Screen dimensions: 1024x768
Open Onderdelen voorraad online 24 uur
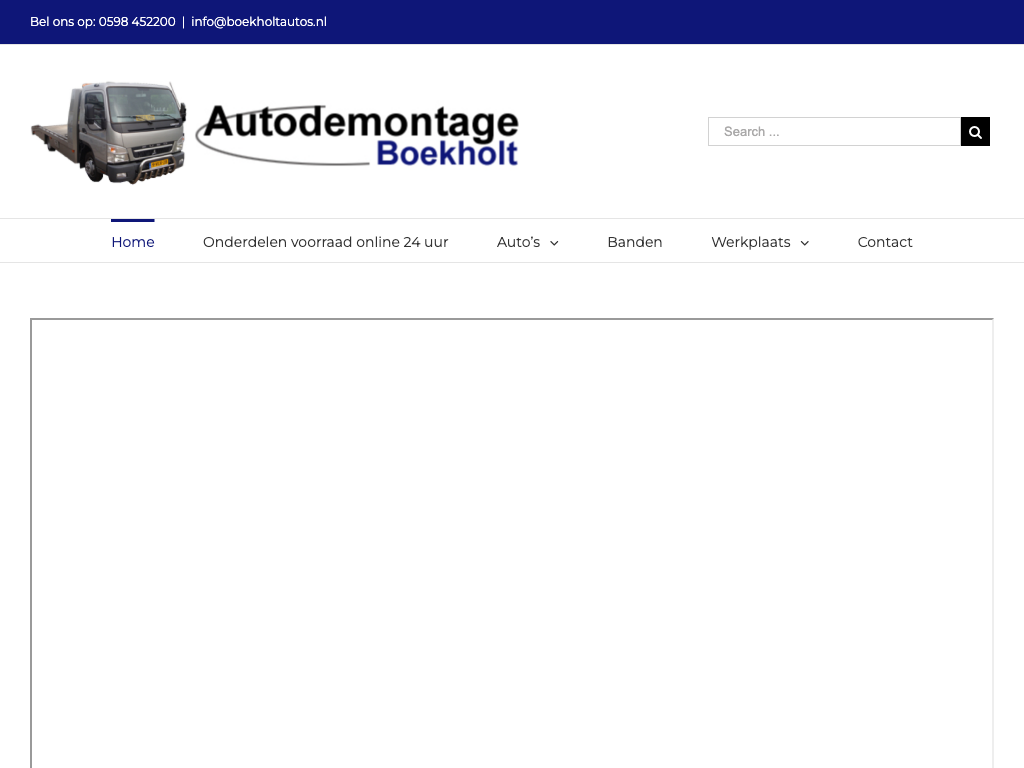pos(325,242)
